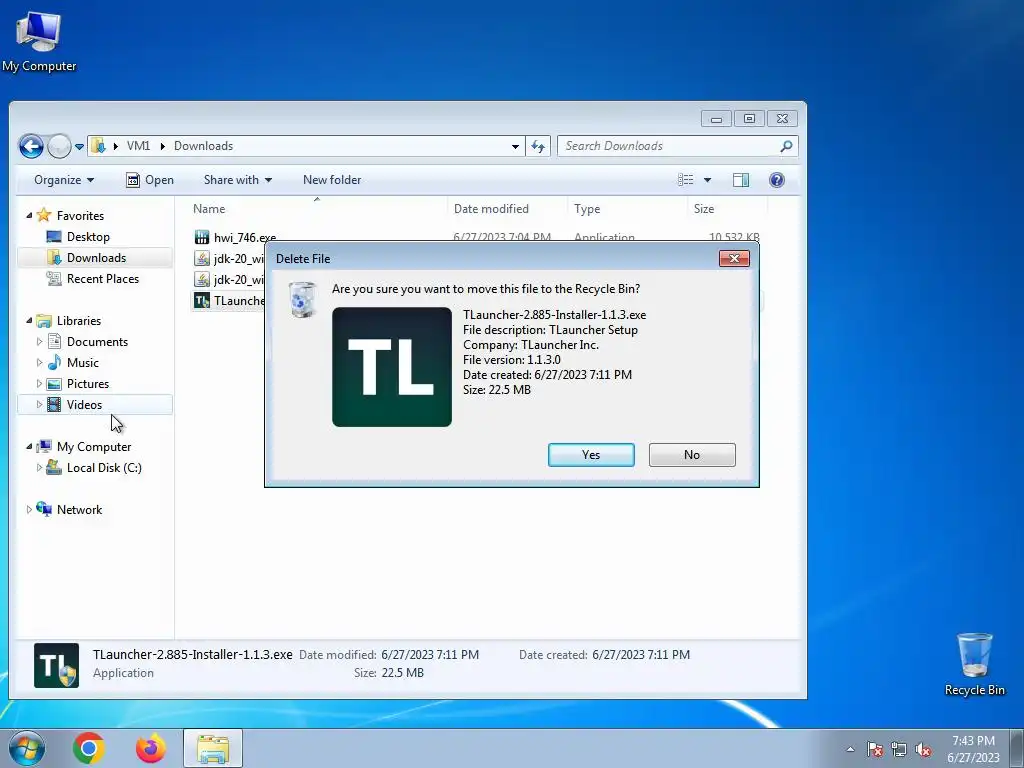This screenshot has height=768, width=1024.
Task: Cancel deletion with the No button
Action: tap(692, 455)
